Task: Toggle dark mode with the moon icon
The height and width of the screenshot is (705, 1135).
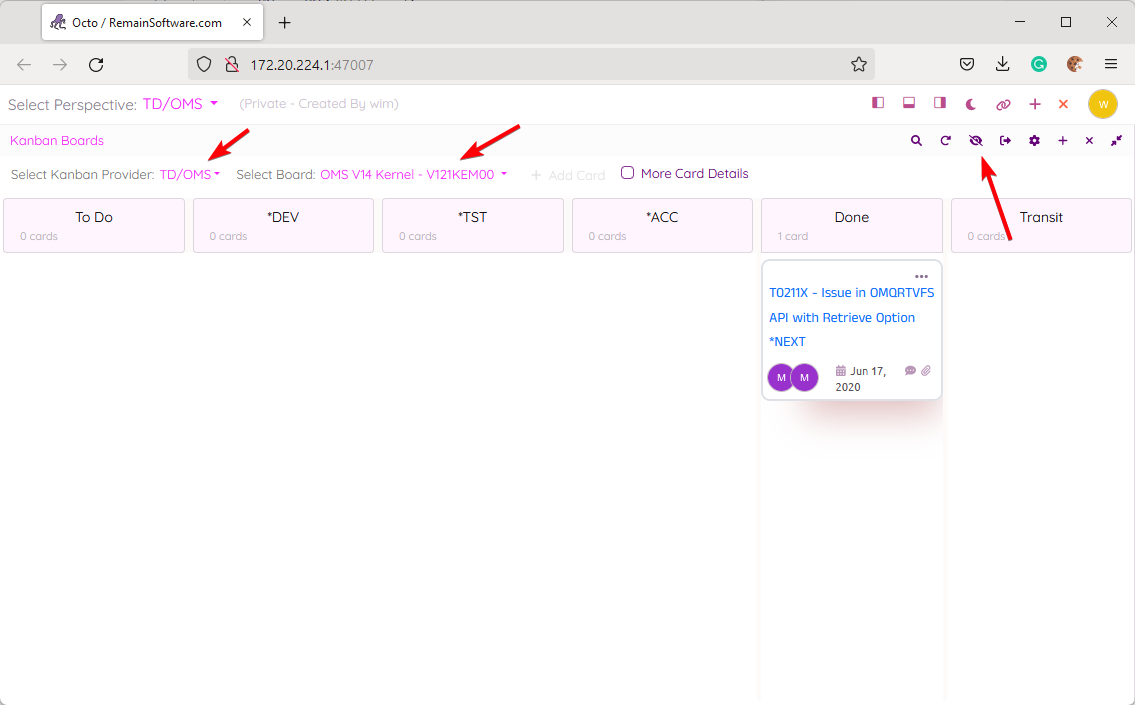Action: 971,104
